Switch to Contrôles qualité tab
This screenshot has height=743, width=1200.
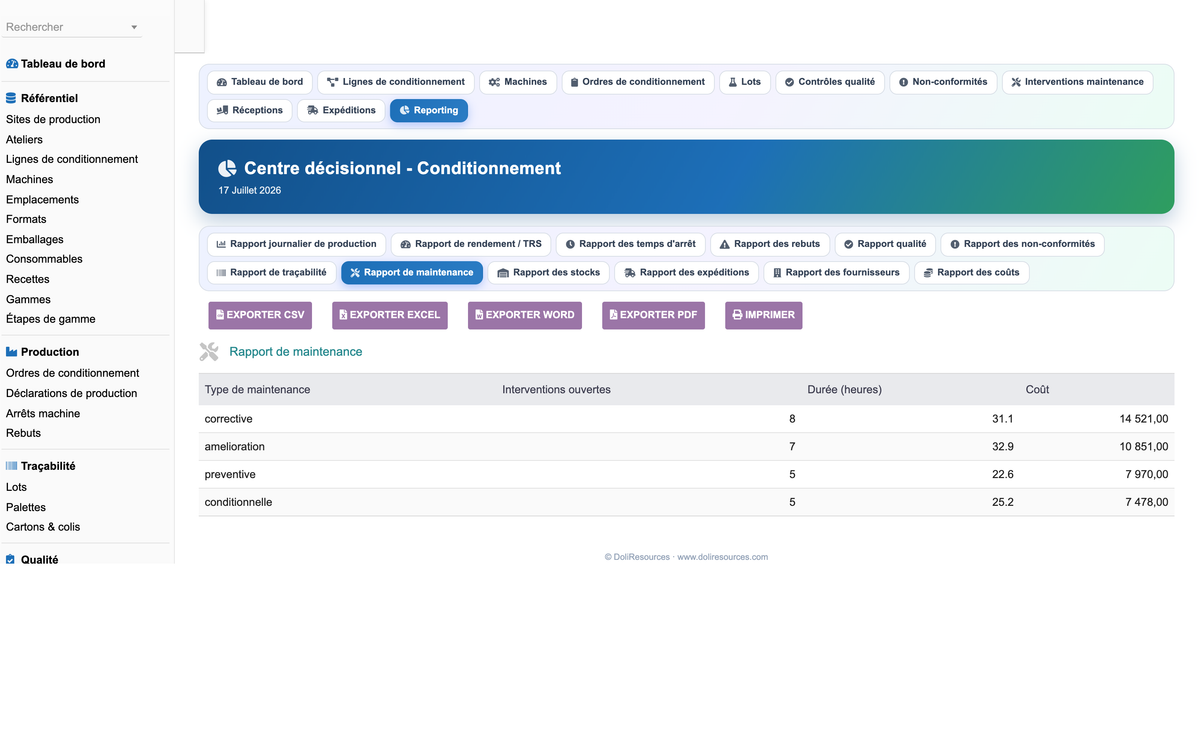click(x=830, y=82)
